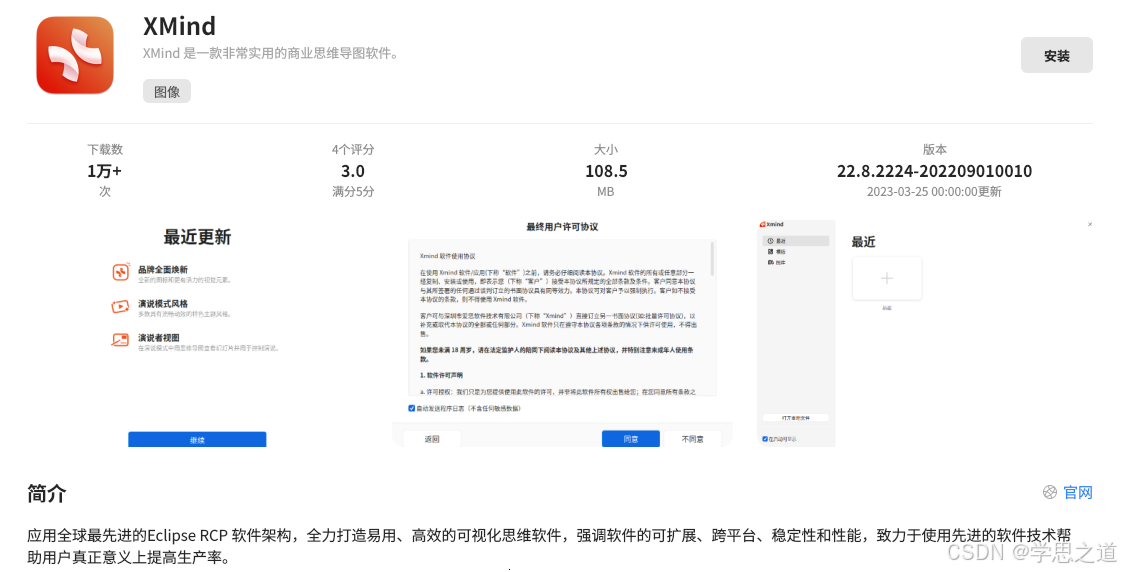Screen dimensions: 1121x572
Task: Click the 108.5 size value
Action: click(x=606, y=171)
